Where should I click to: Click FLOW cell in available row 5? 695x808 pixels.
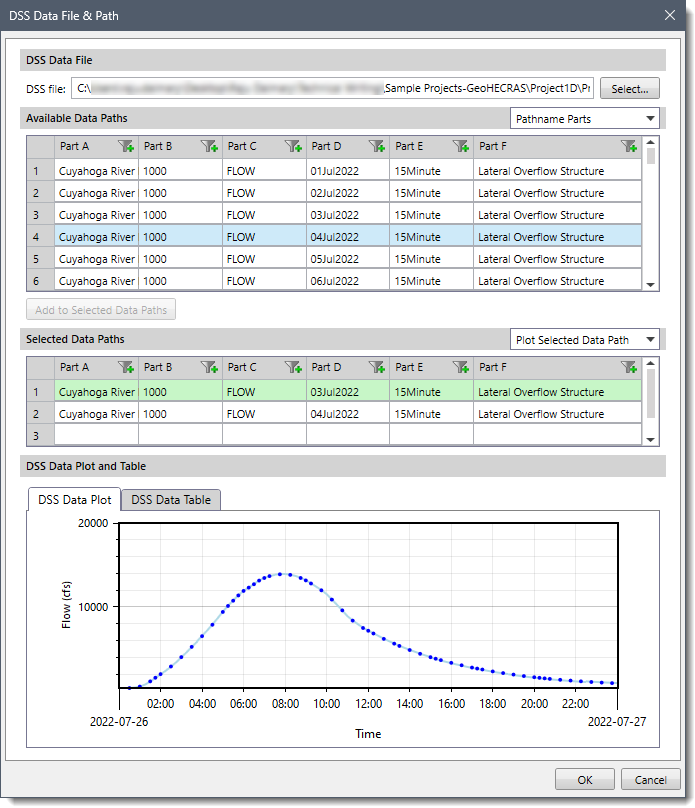pos(264,259)
